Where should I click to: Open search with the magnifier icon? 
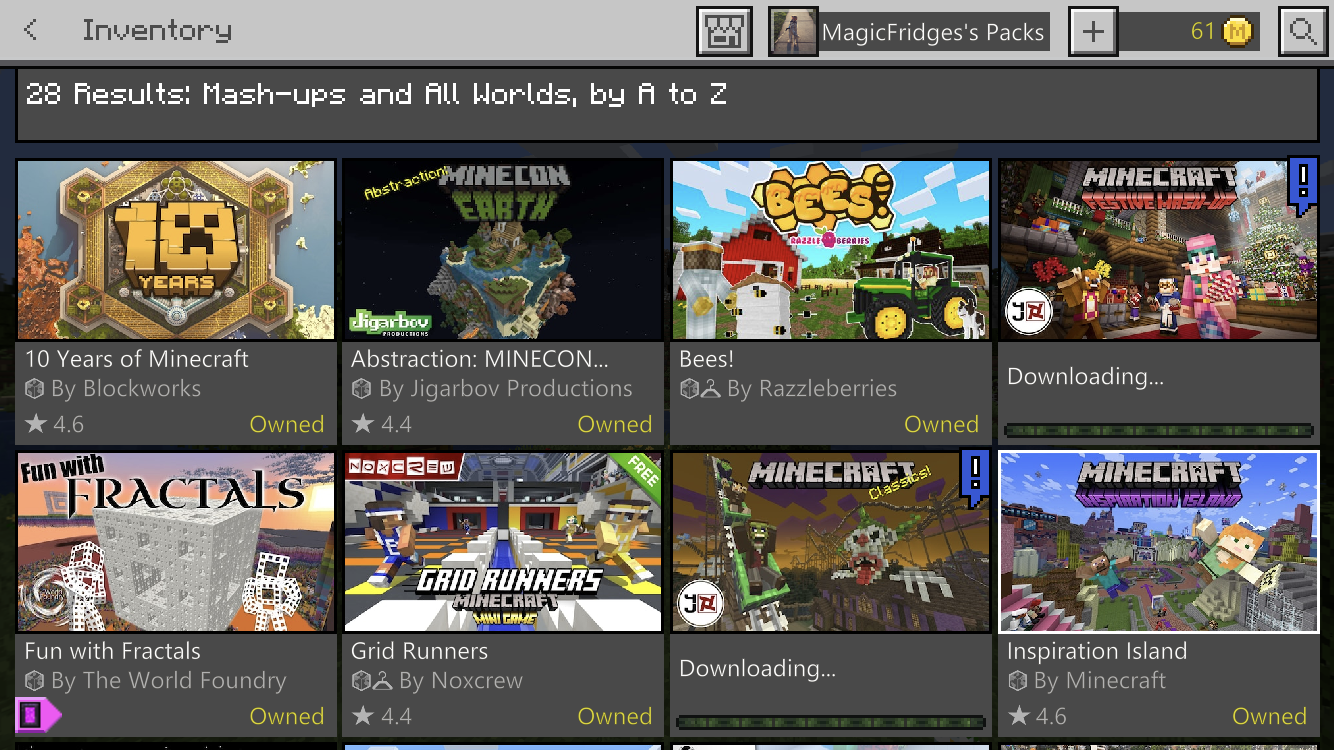[1301, 32]
